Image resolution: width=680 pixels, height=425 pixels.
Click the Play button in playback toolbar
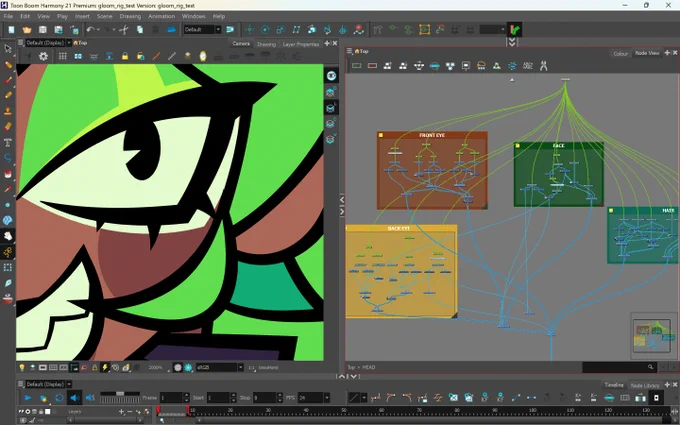pyautogui.click(x=28, y=397)
